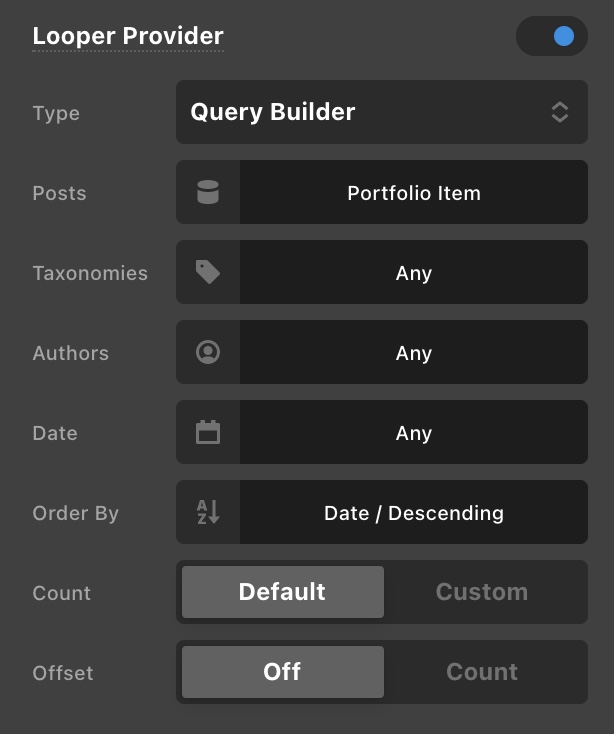The image size is (614, 734).
Task: Click the Authors user profile icon
Action: pos(208,352)
